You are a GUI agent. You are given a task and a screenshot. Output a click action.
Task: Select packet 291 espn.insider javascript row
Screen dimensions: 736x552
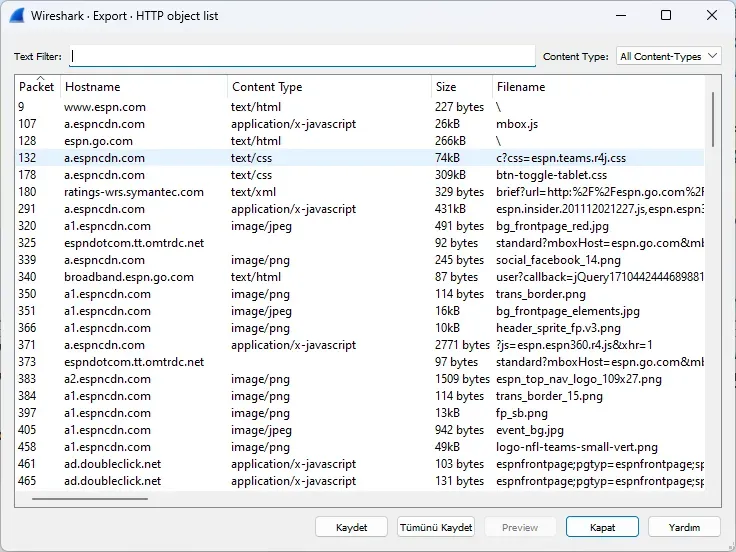[x=360, y=209]
